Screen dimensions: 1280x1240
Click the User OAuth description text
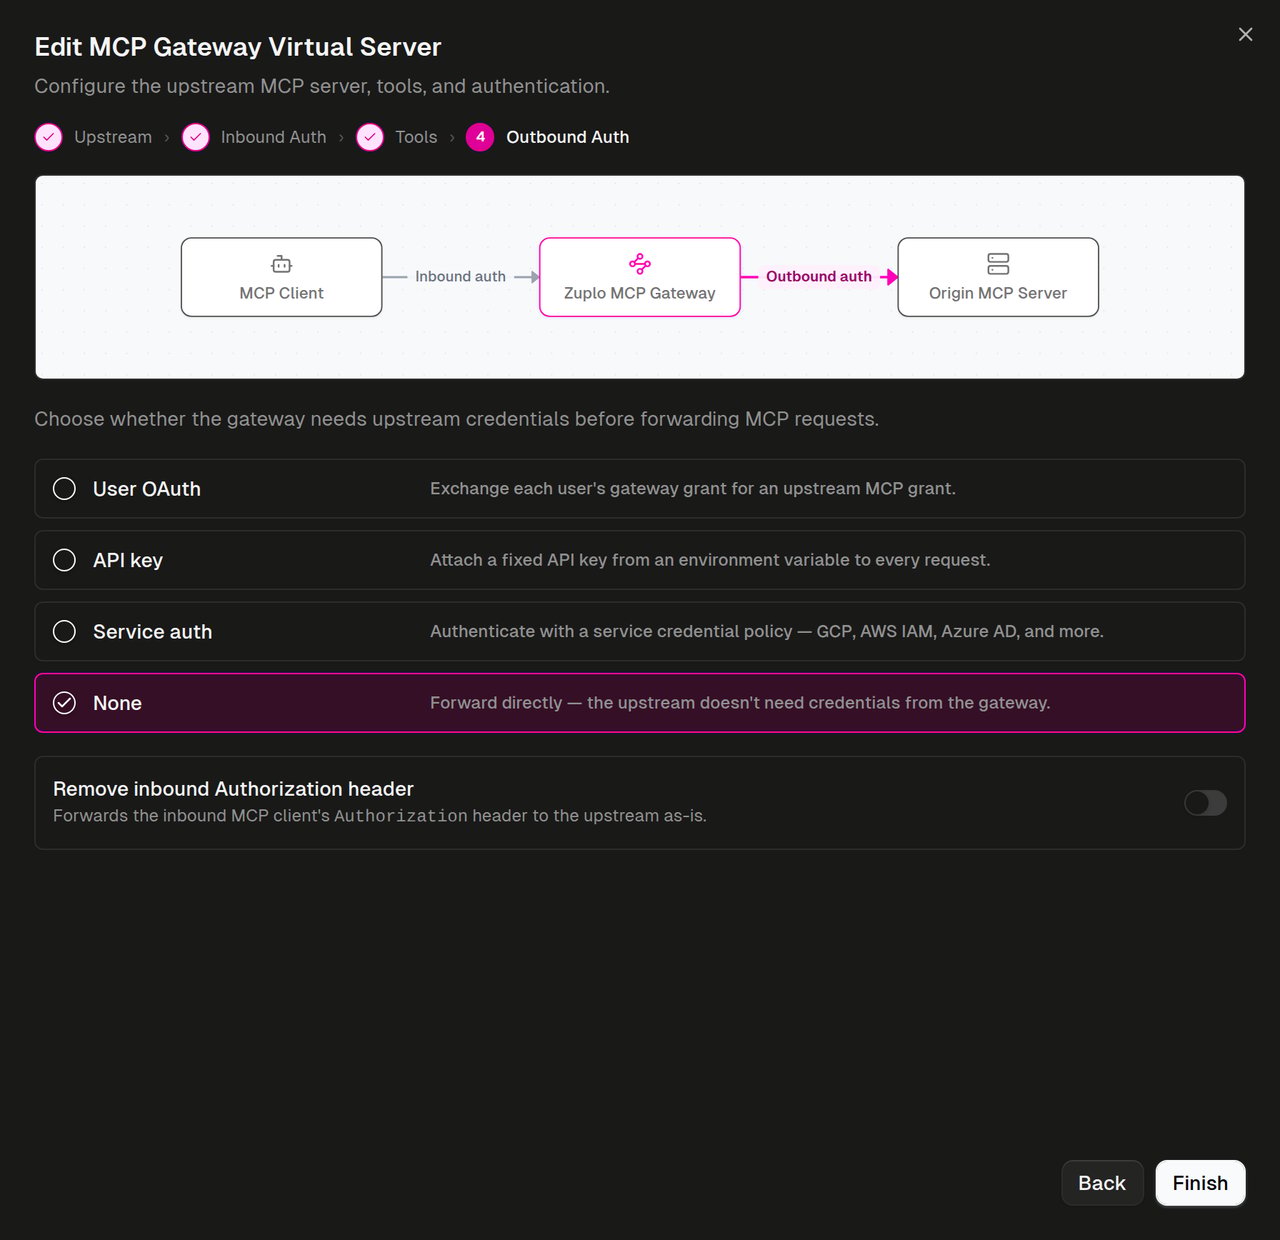click(x=693, y=489)
